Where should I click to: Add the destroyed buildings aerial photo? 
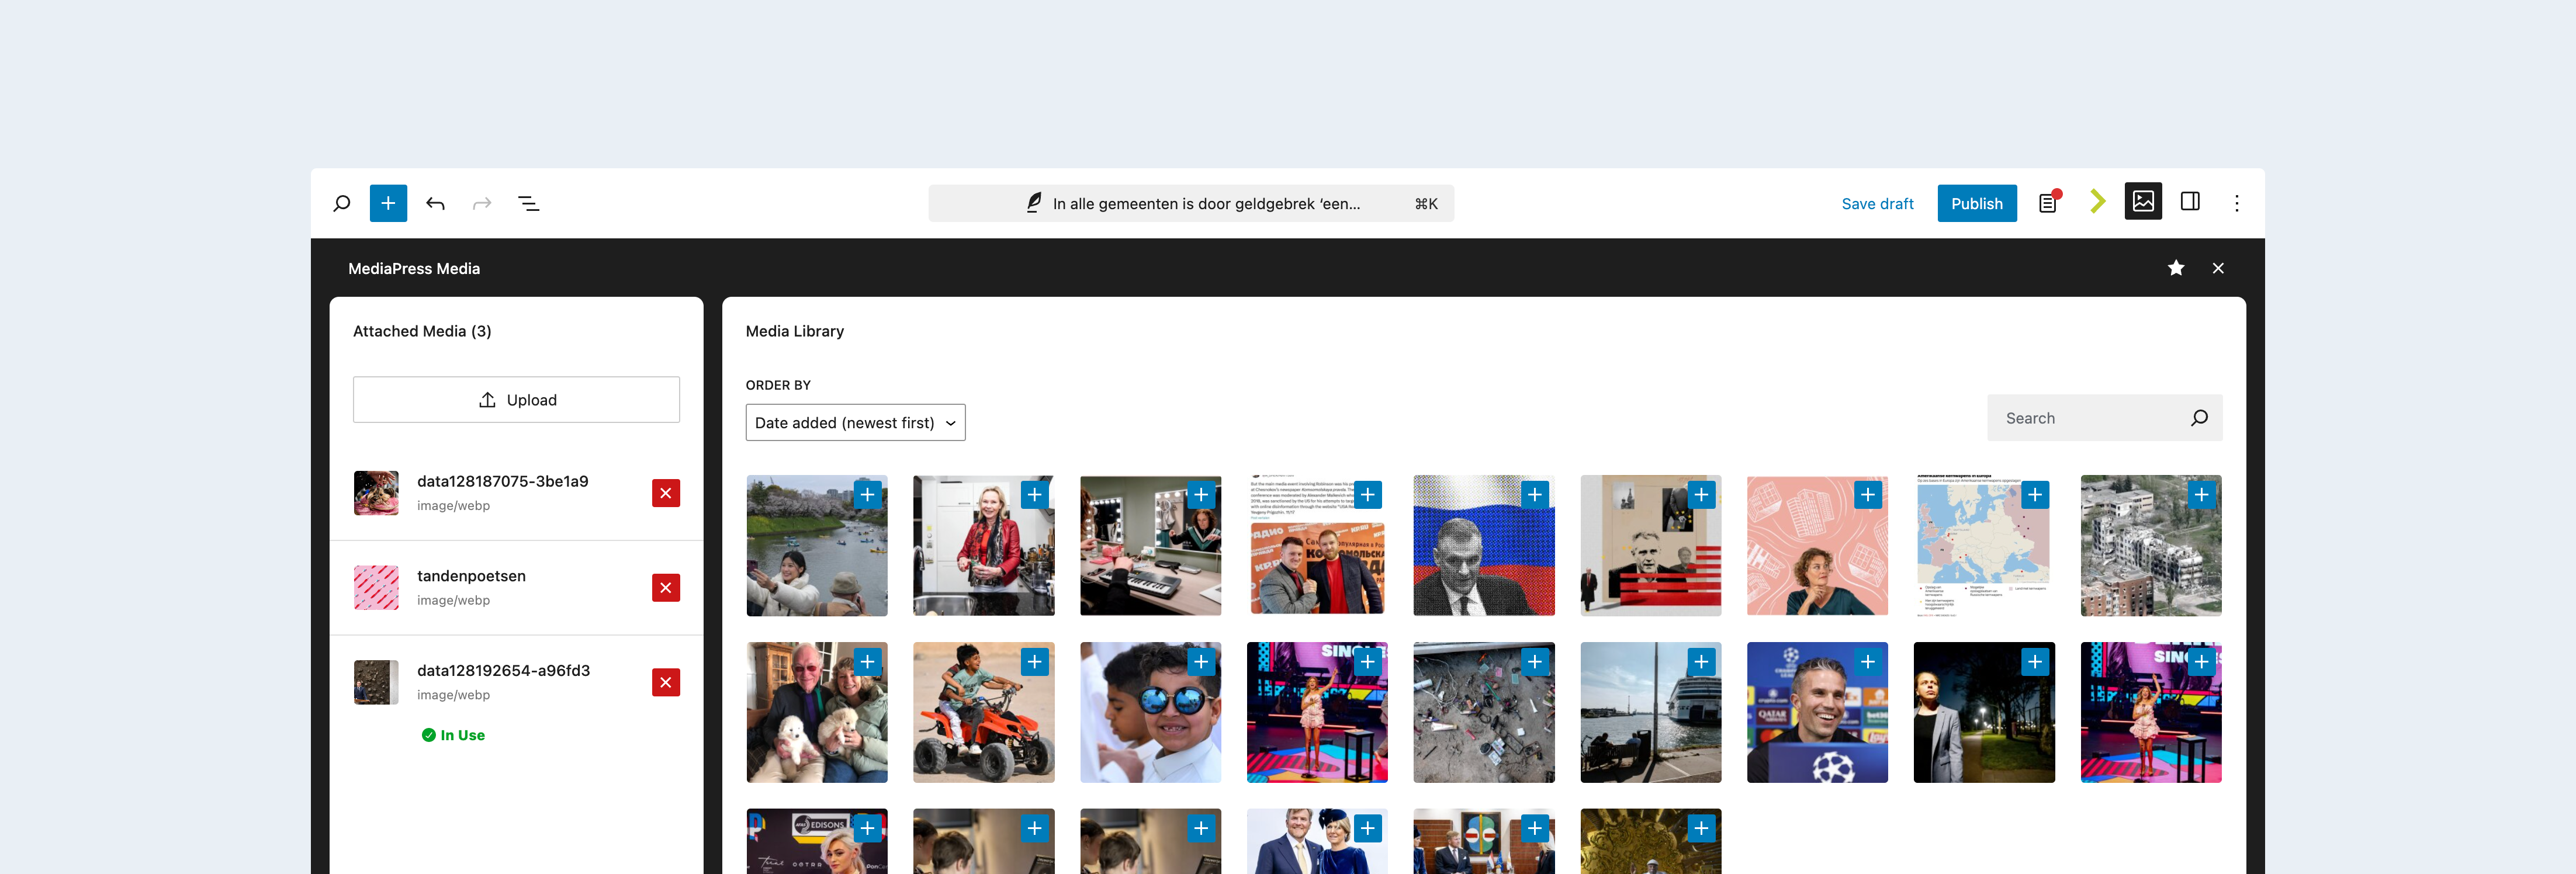[2201, 495]
